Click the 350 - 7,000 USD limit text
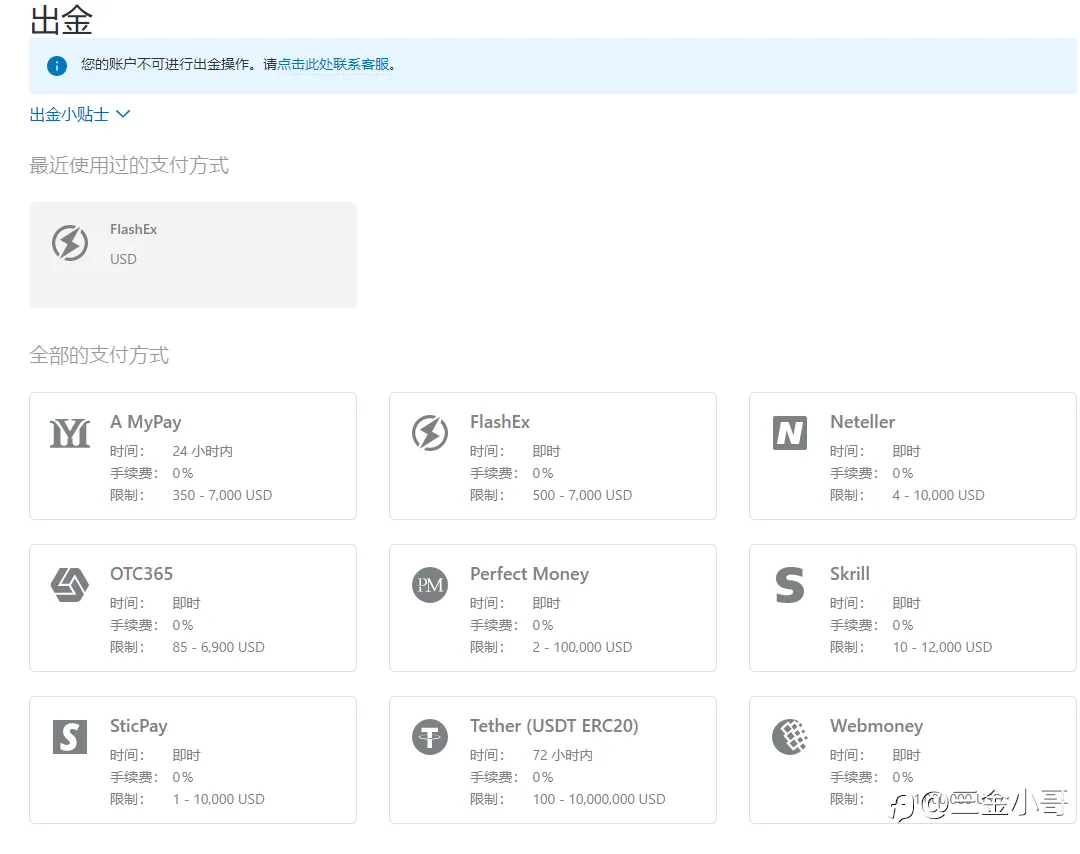This screenshot has height=854, width=1080. (x=222, y=495)
